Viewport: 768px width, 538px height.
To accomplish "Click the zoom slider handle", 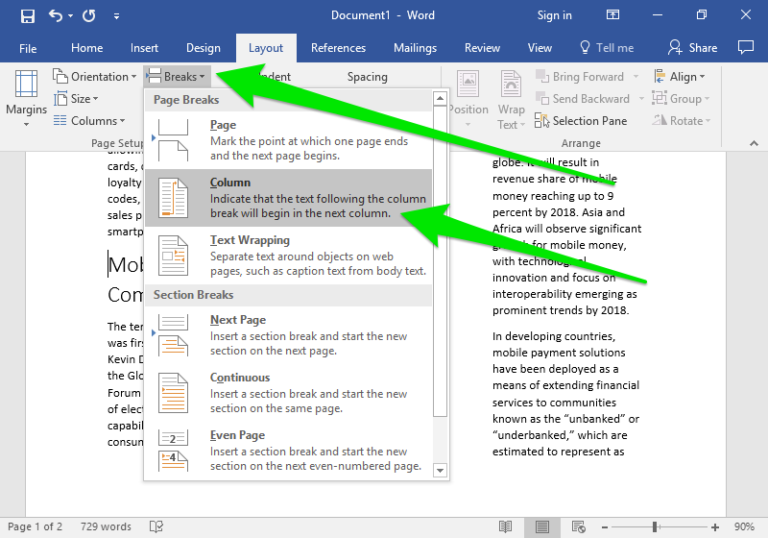I will click(x=655, y=527).
